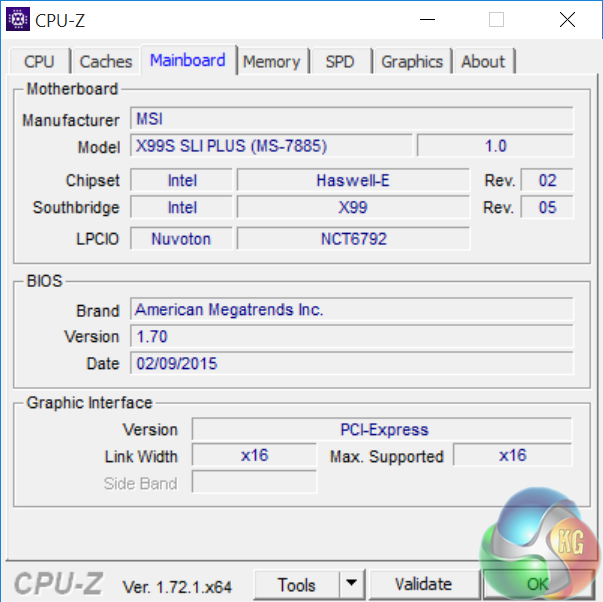Image resolution: width=603 pixels, height=602 pixels.
Task: Expand the Tools dropdown arrow
Action: click(351, 585)
